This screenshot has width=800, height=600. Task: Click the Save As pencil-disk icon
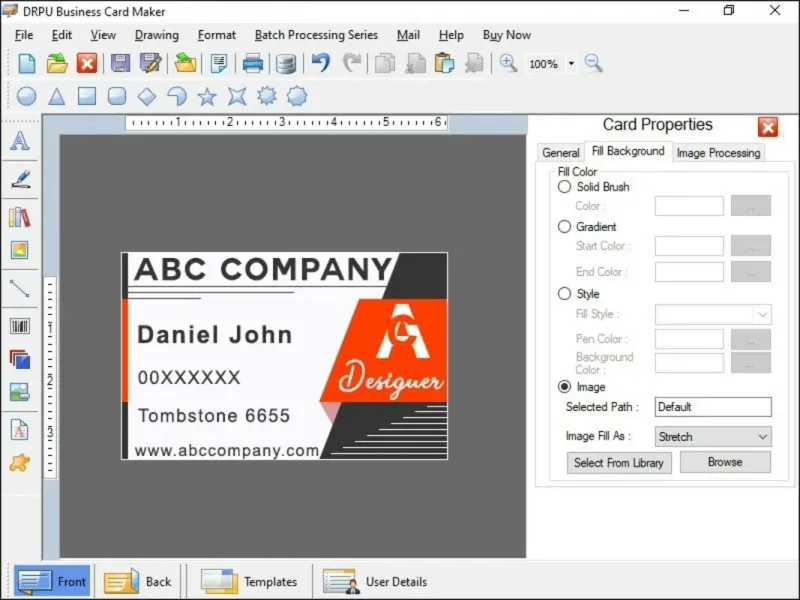coord(151,64)
